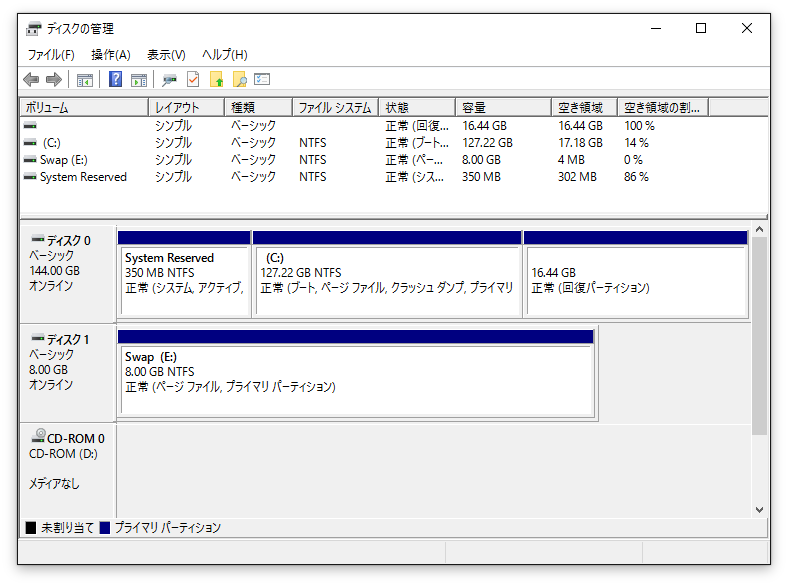Sort by 種類 column header
788x586 pixels.
click(258, 108)
